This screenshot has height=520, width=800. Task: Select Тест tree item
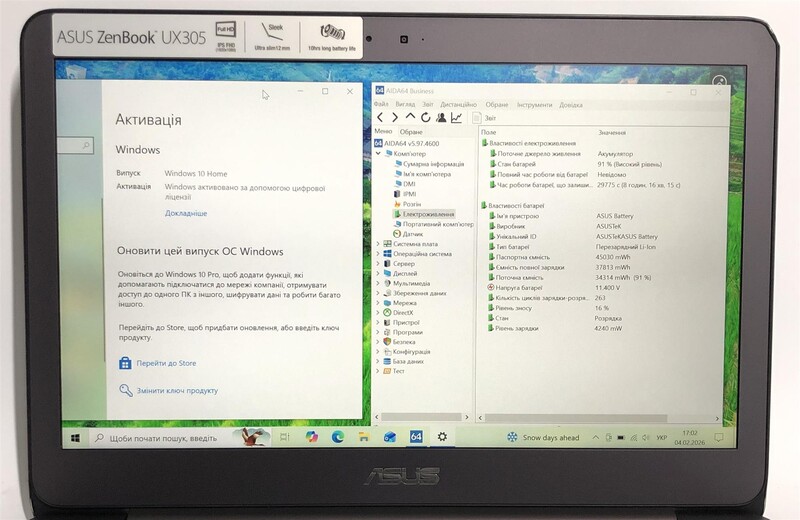coord(393,371)
